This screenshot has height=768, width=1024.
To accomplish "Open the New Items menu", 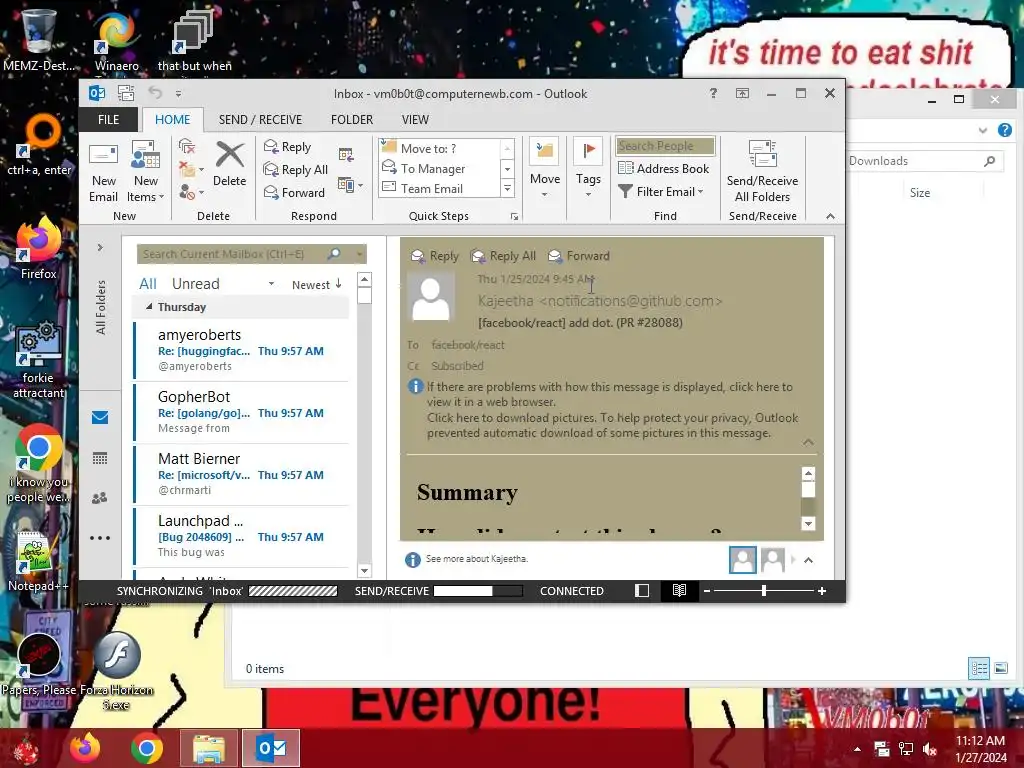I will 146,172.
